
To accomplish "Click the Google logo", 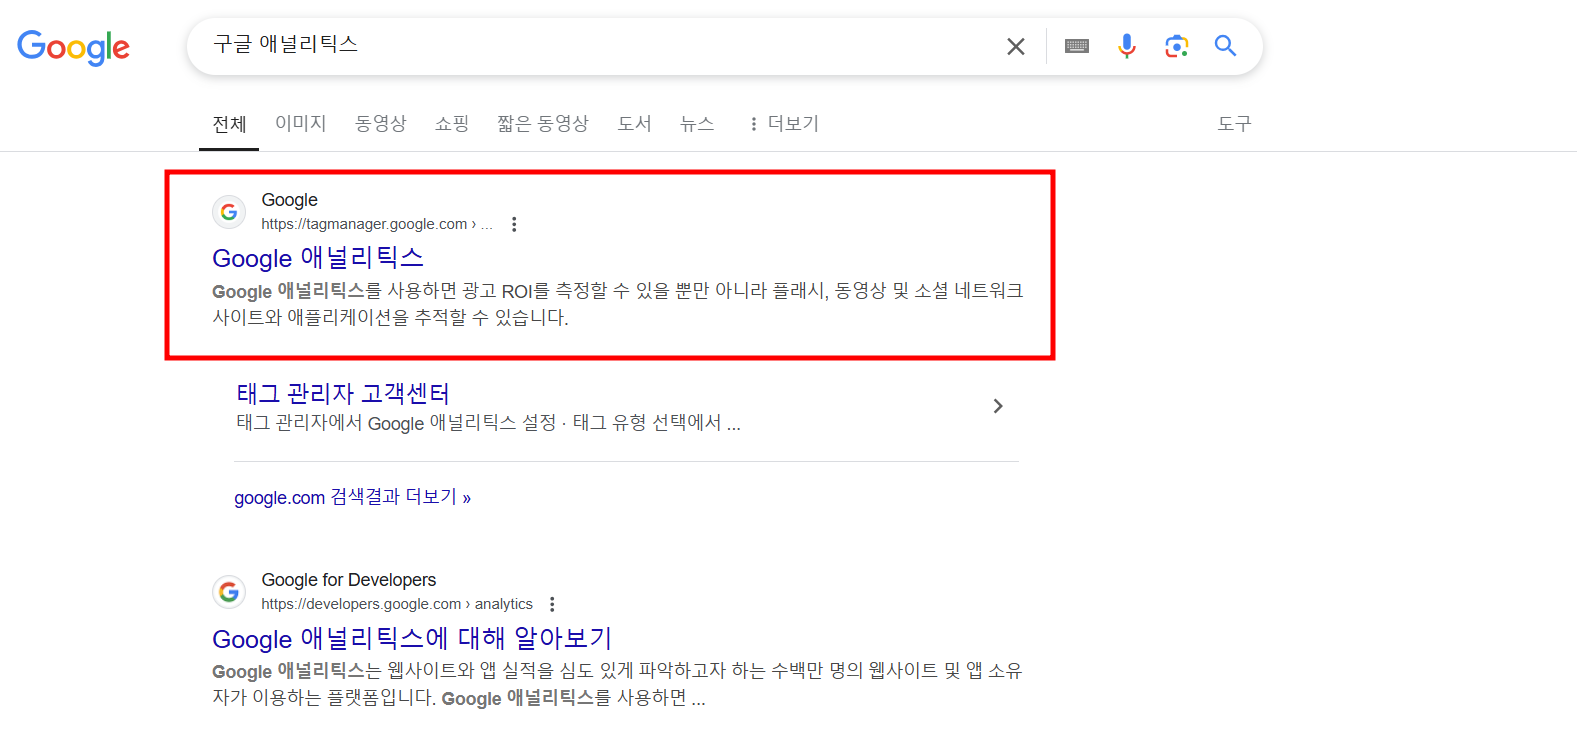I will coord(73,47).
